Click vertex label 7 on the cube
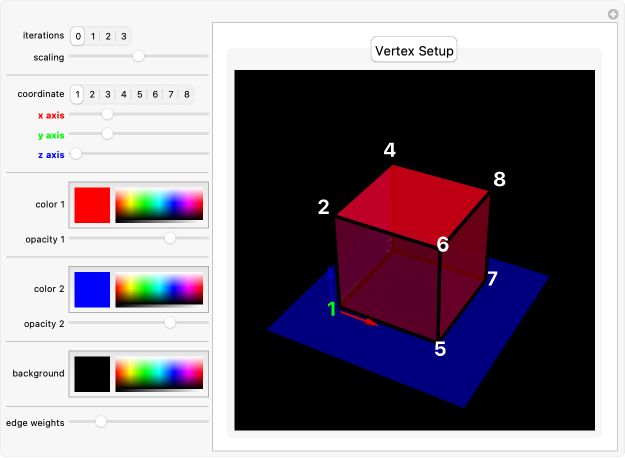625x458 pixels. pos(493,278)
